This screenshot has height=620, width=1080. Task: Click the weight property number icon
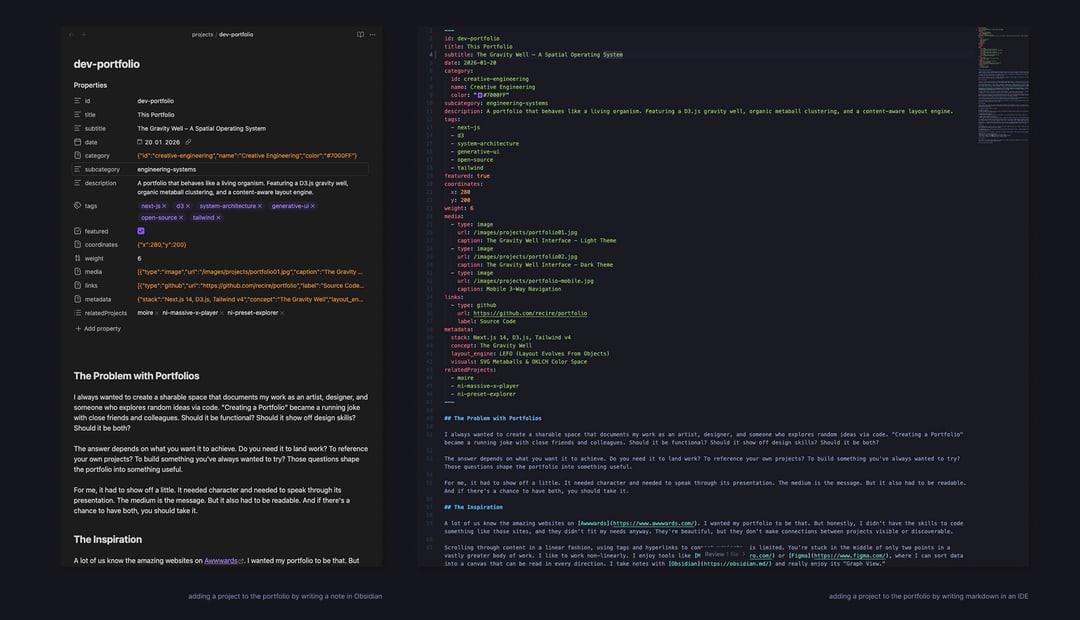[78, 258]
